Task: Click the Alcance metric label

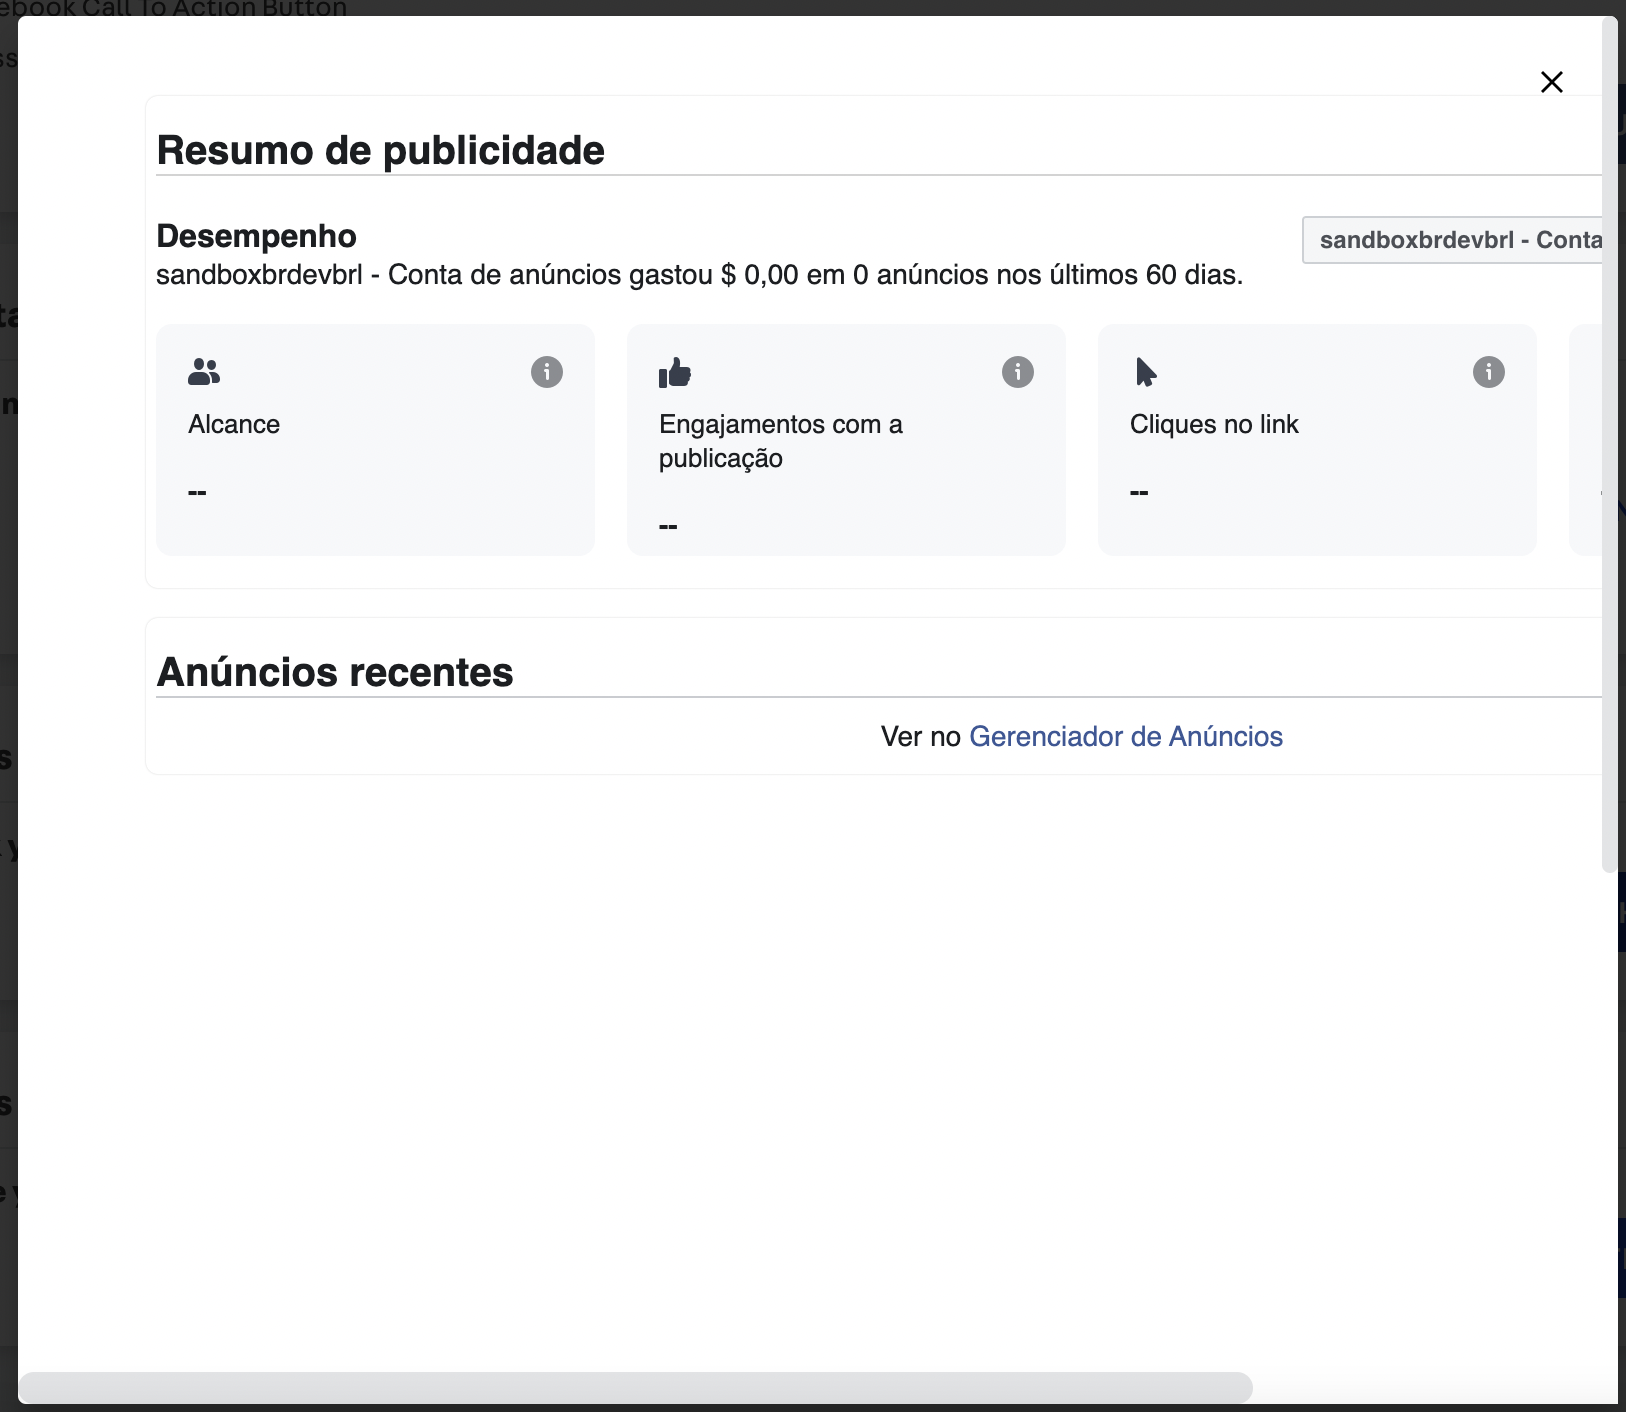Action: click(x=234, y=424)
